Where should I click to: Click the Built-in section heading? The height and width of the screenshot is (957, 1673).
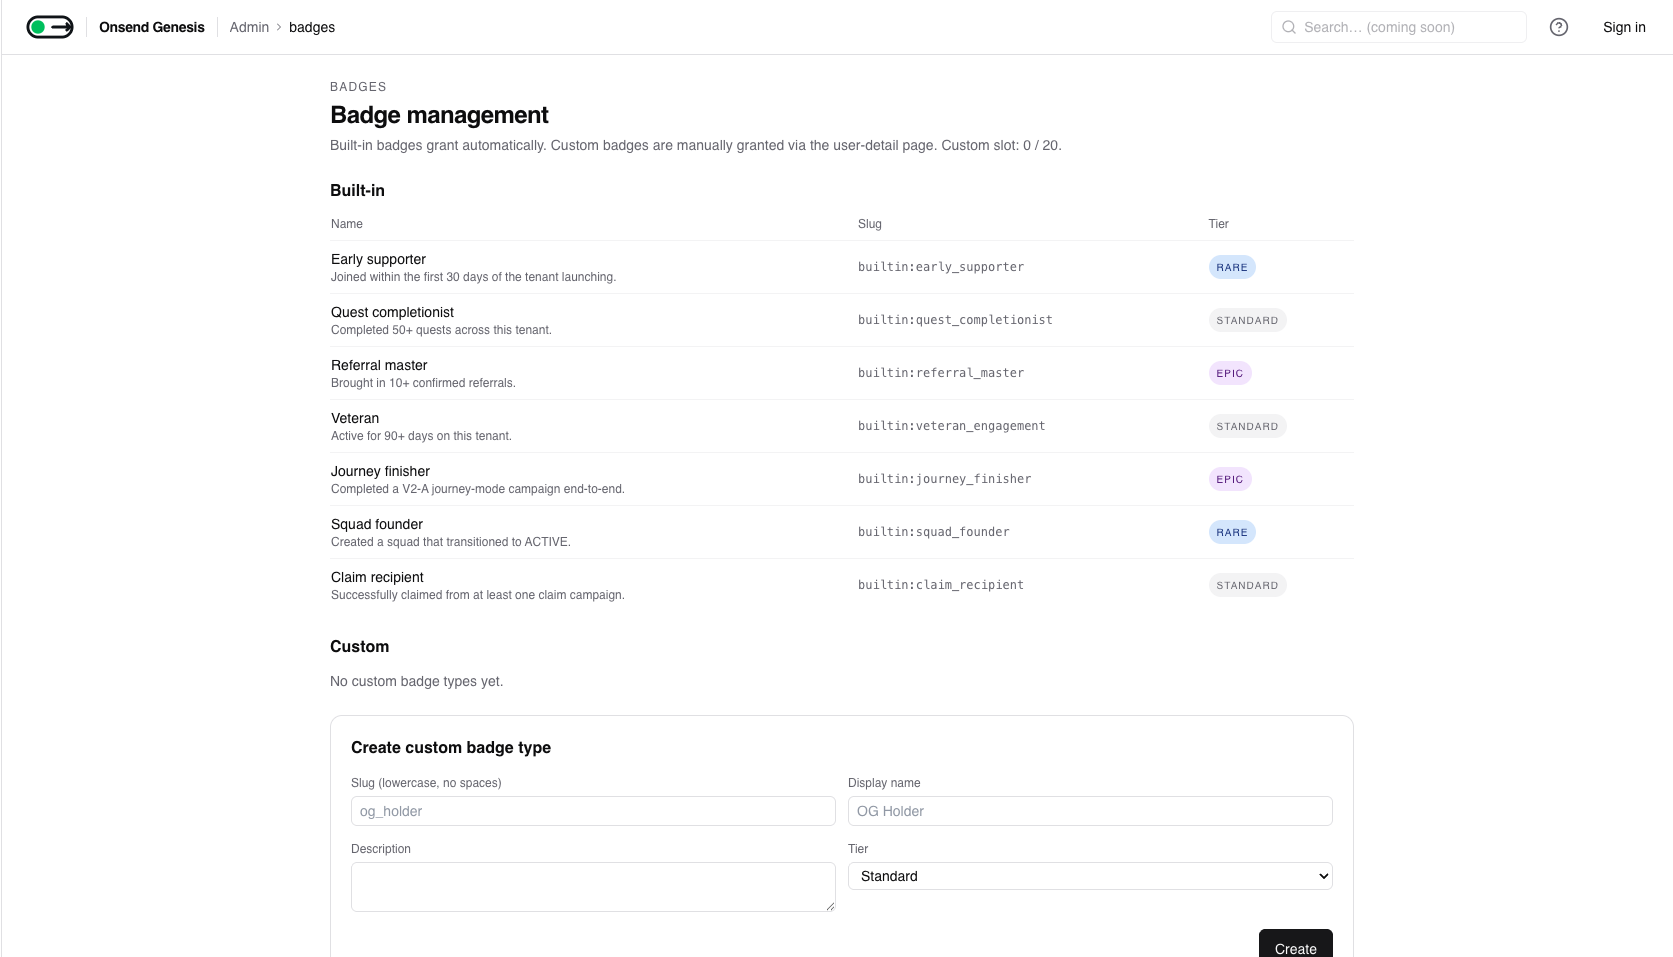(357, 190)
